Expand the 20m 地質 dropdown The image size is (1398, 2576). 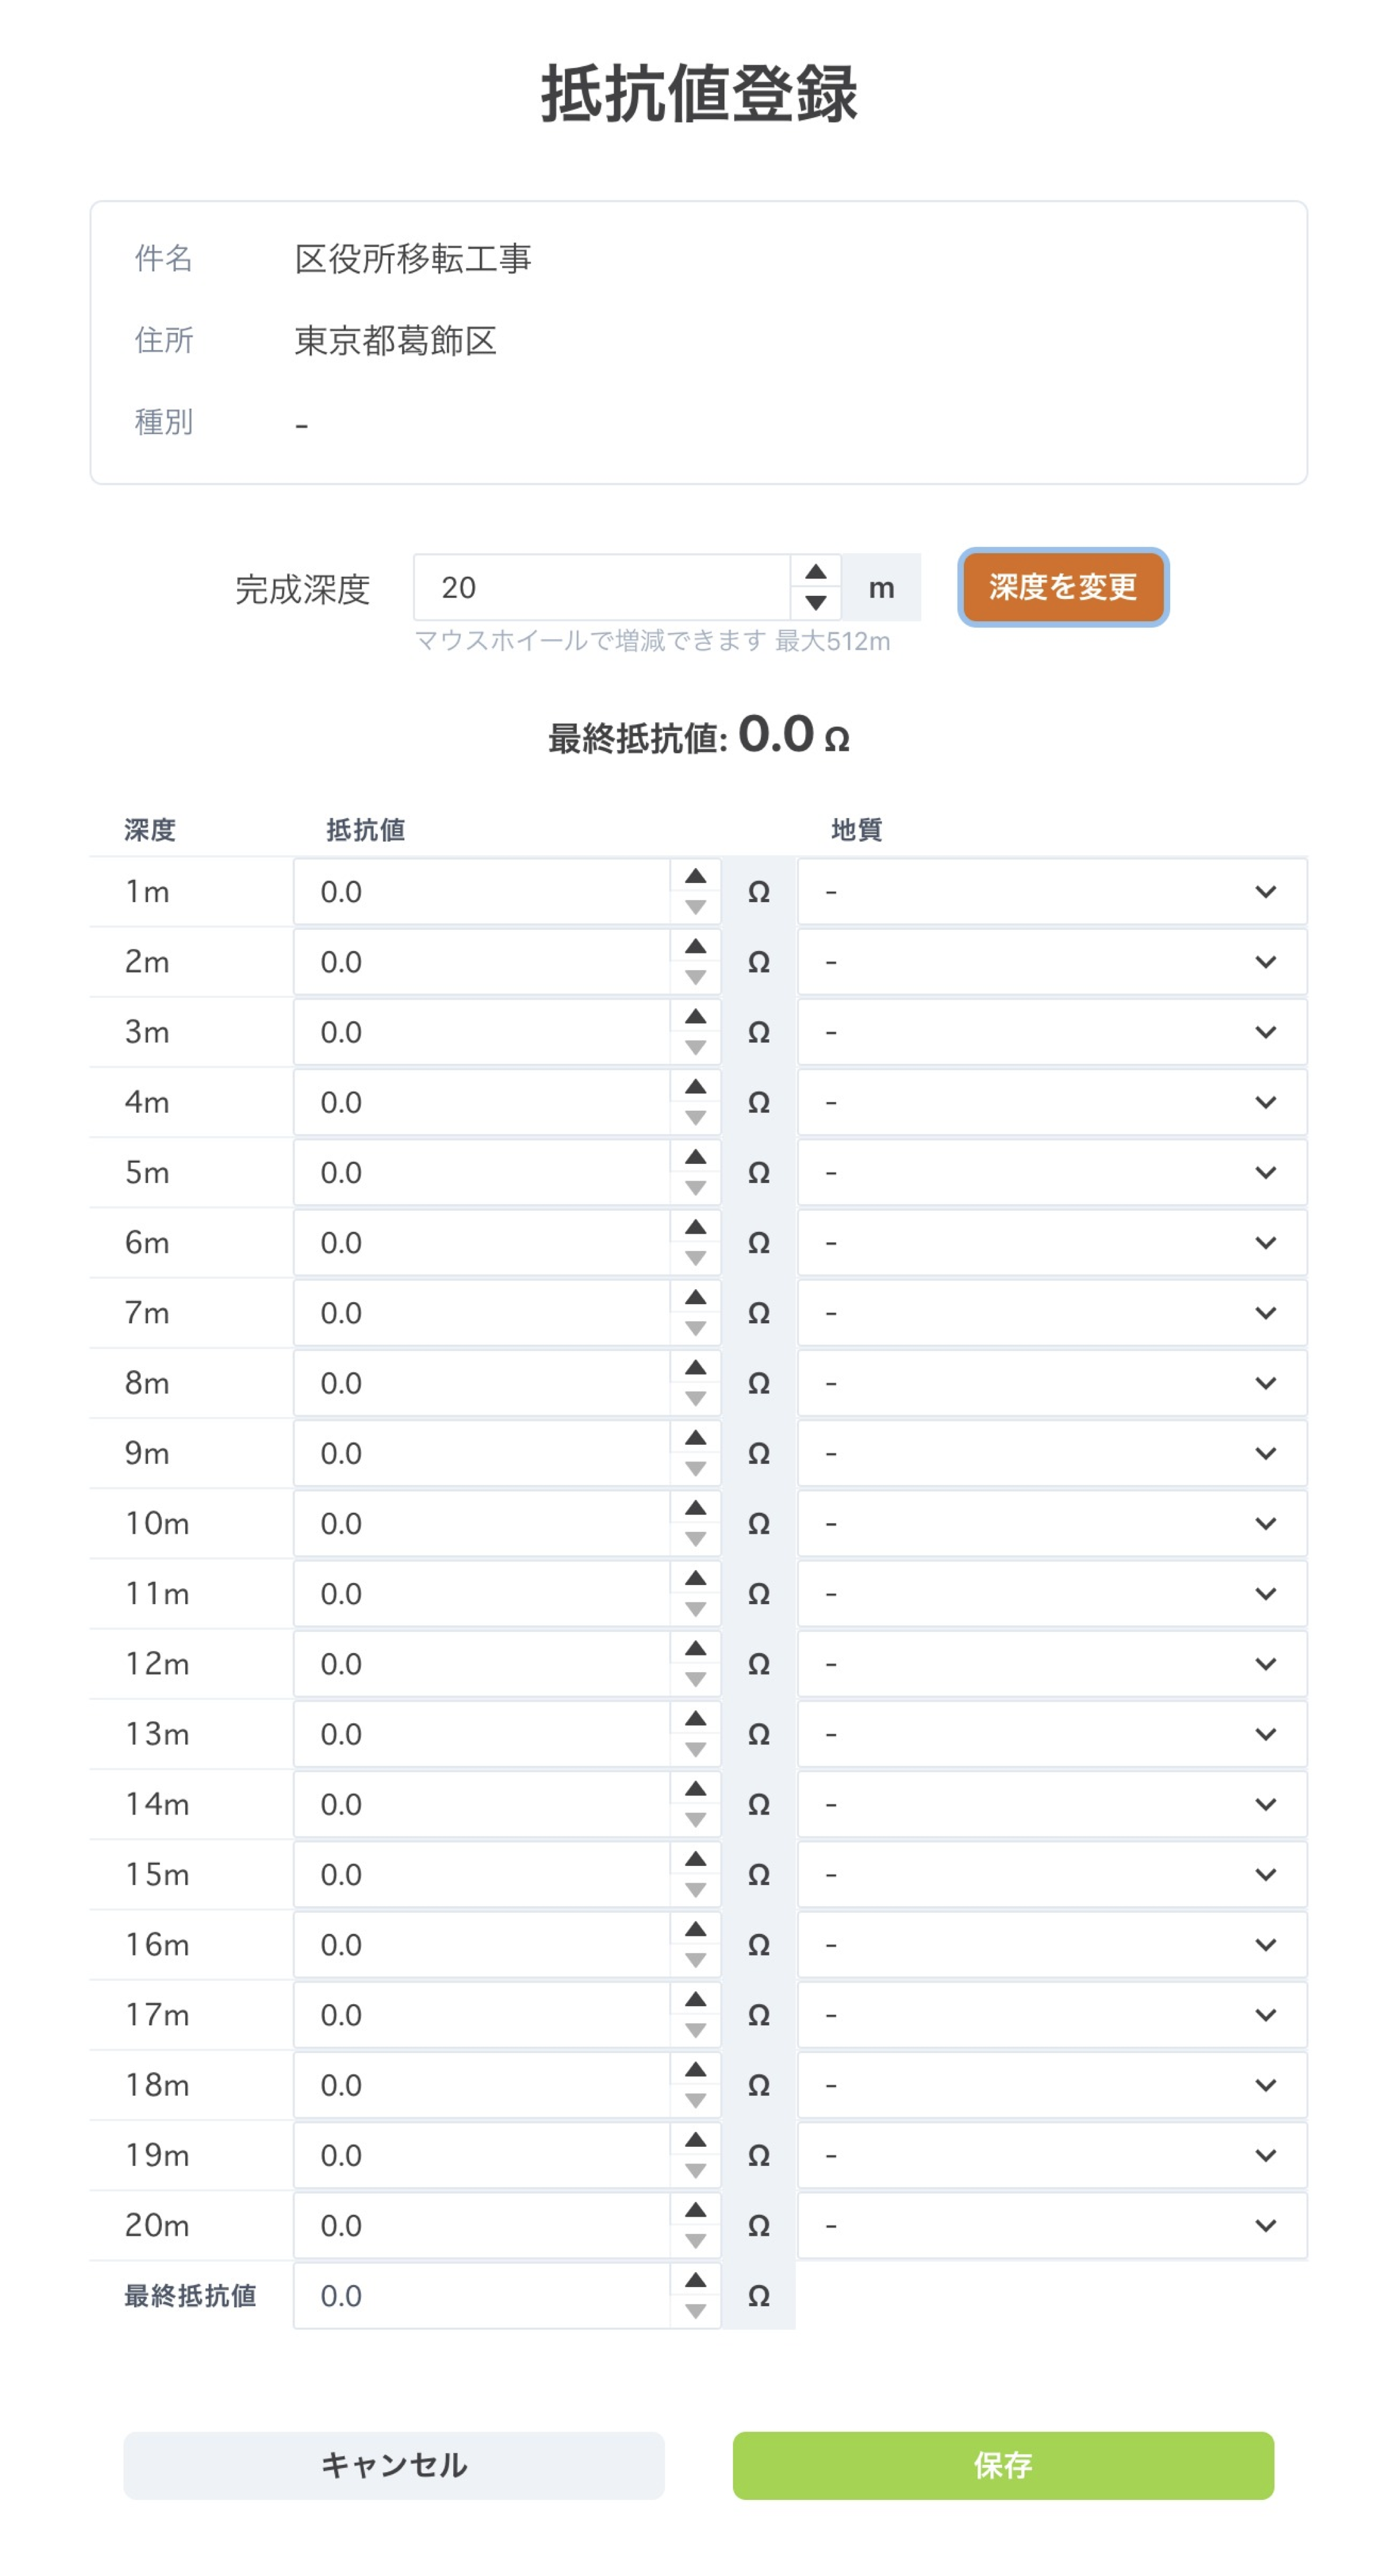1051,2225
